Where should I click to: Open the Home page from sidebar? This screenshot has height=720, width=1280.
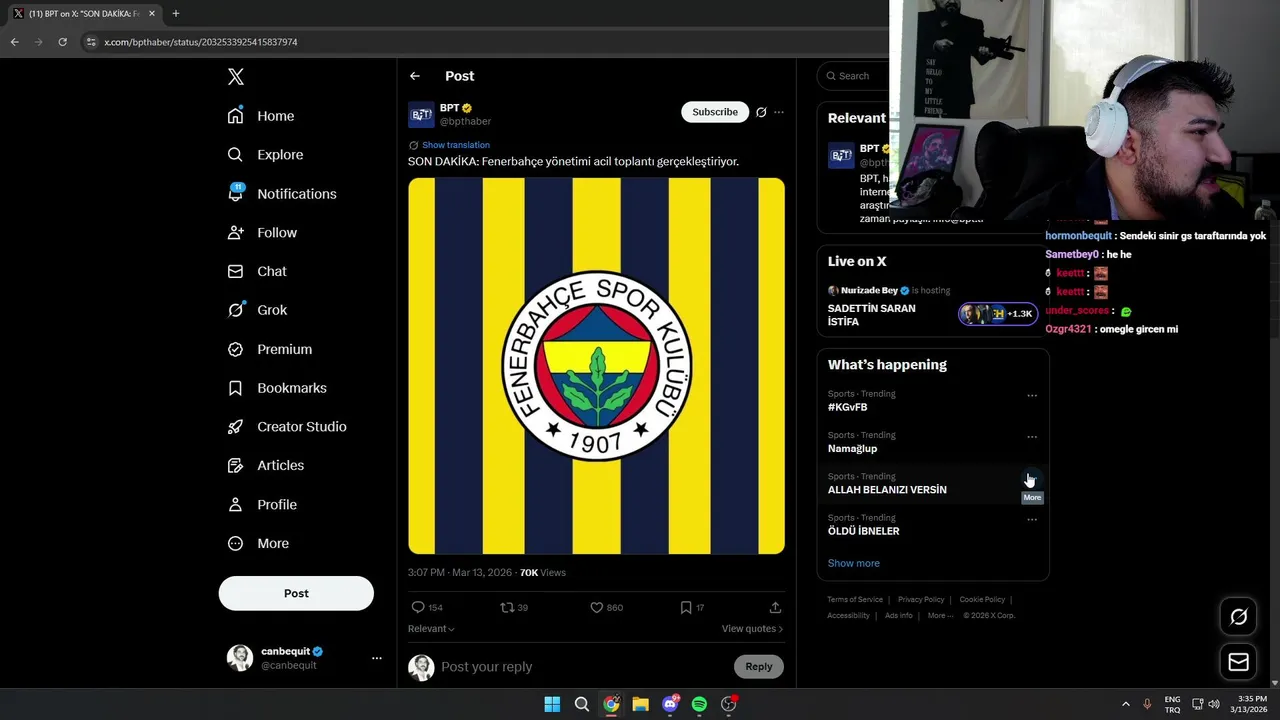click(x=261, y=116)
